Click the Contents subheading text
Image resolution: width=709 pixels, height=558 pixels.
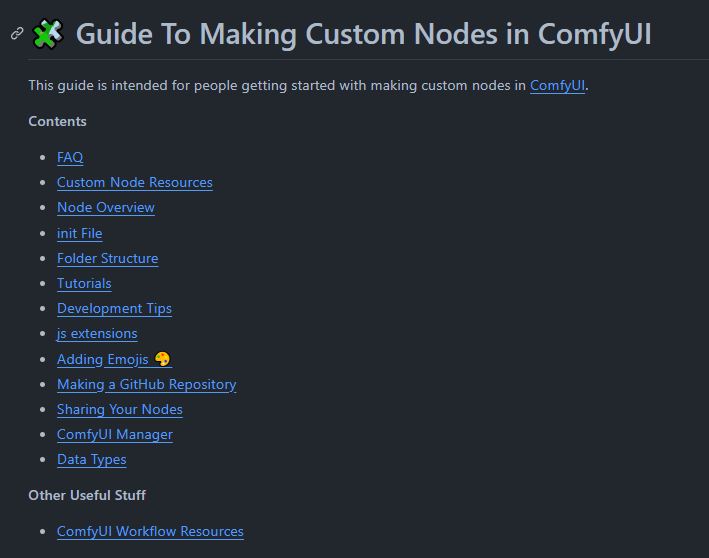57,121
